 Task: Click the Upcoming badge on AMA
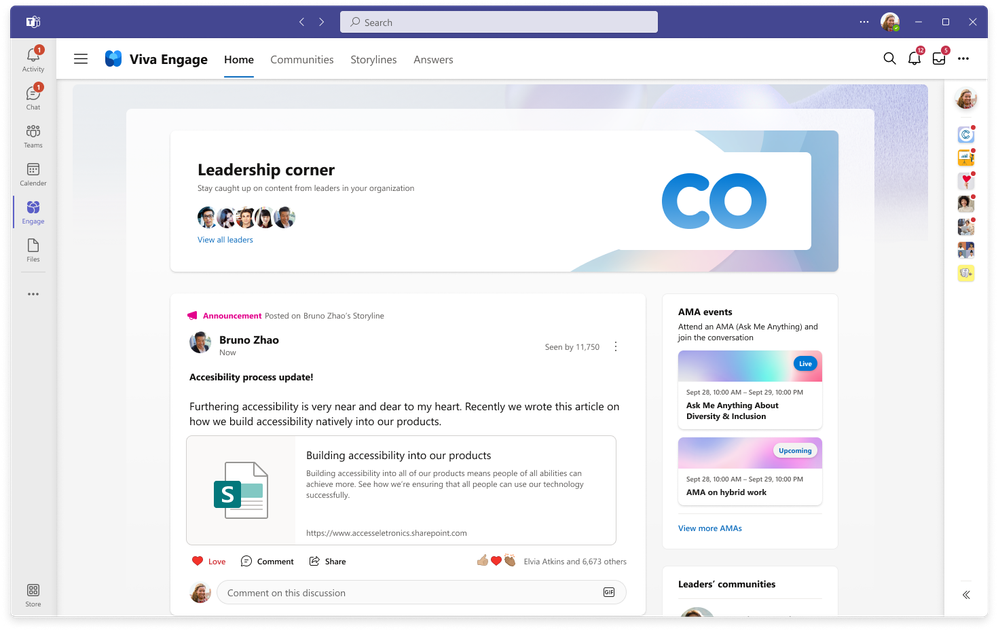[795, 451]
